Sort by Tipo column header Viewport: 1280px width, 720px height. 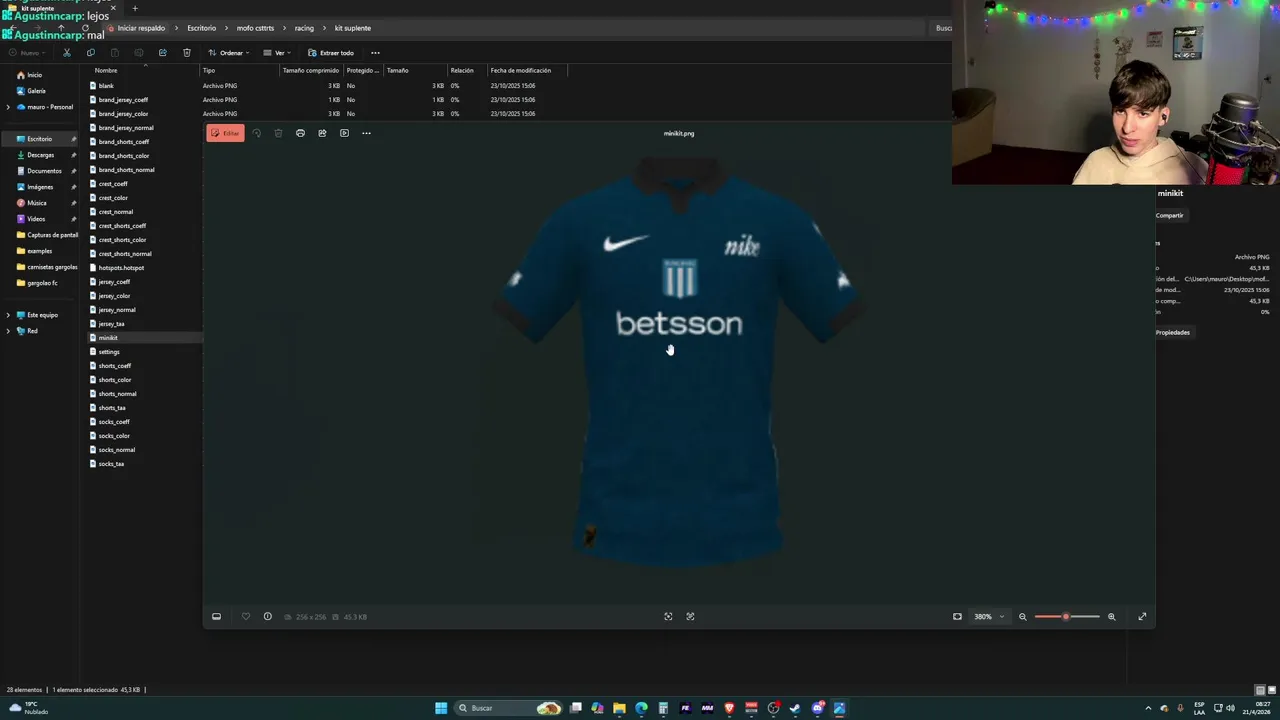pos(209,70)
